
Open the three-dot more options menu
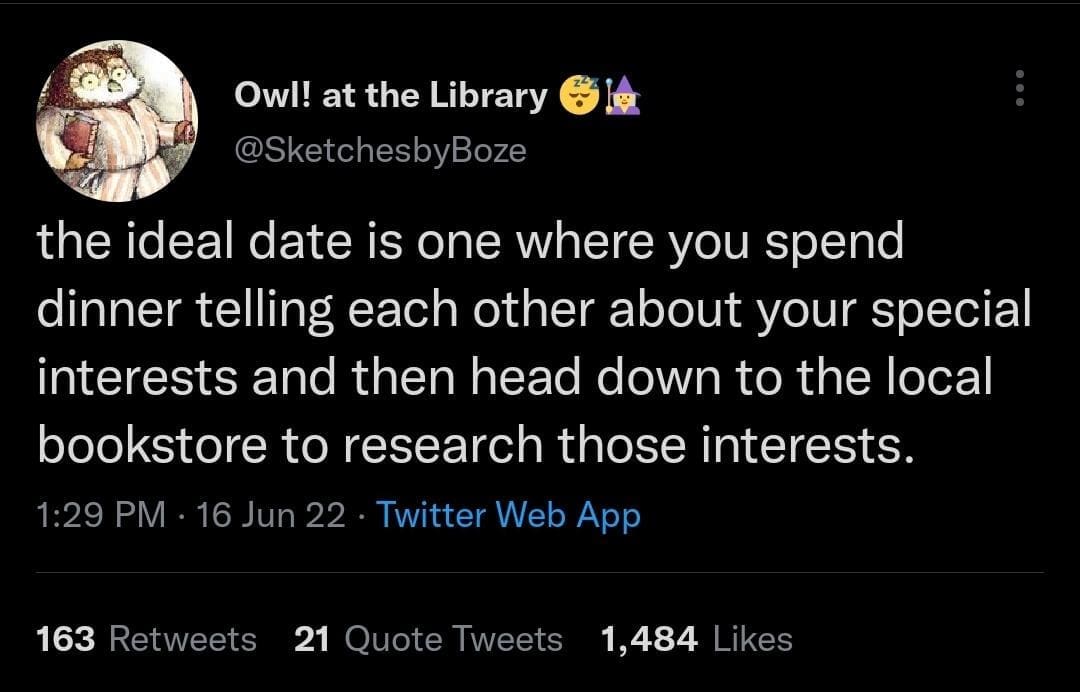click(x=1020, y=88)
